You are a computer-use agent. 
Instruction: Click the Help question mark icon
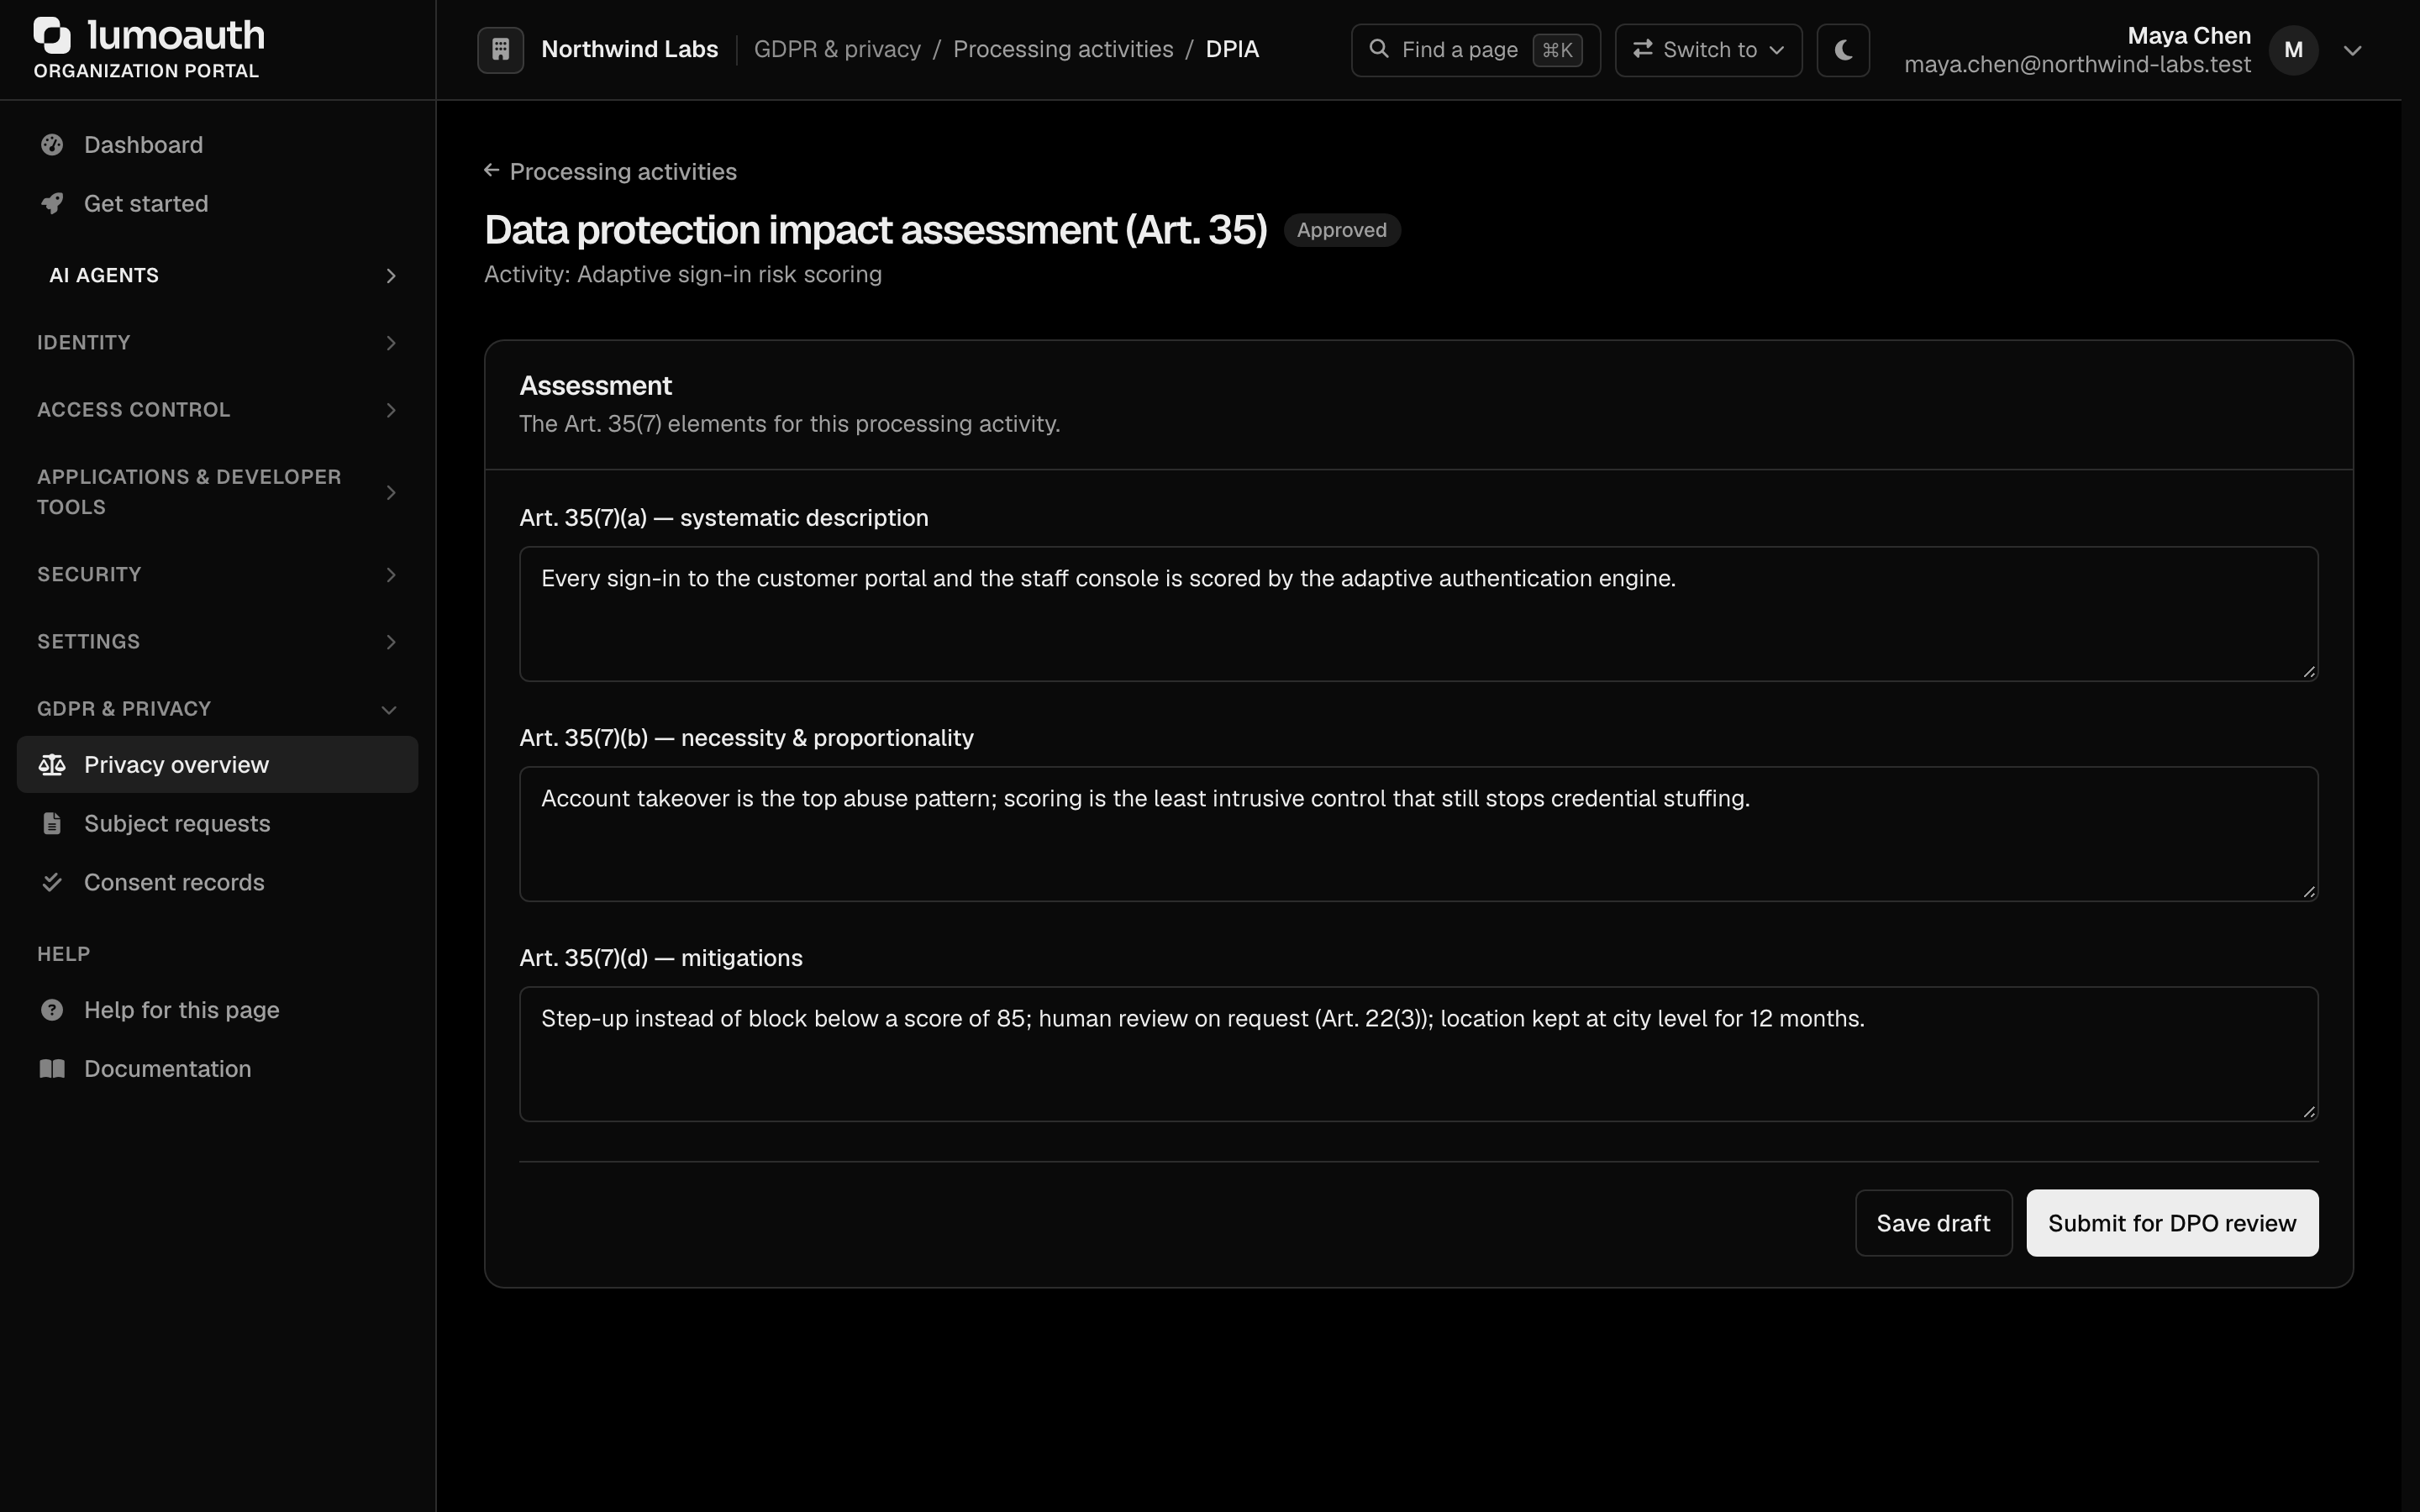[52, 1010]
